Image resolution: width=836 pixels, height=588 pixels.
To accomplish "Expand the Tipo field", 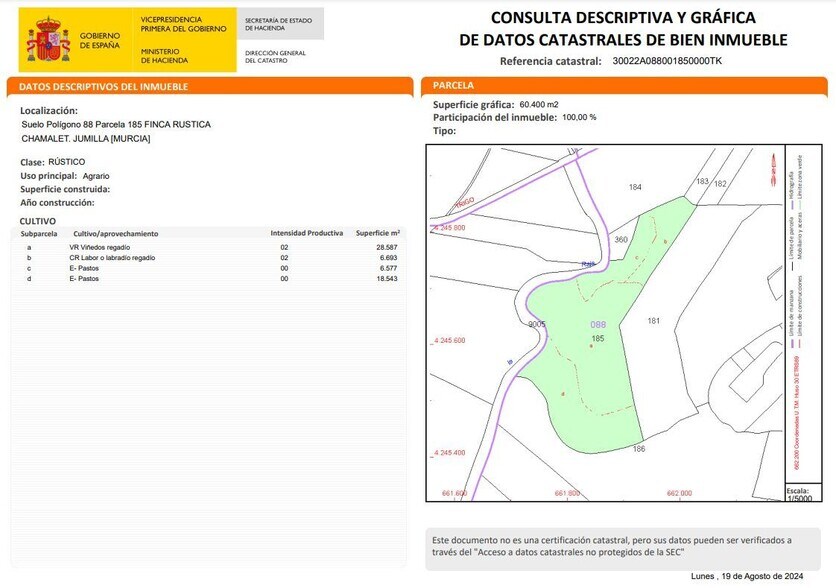I will click(x=442, y=126).
